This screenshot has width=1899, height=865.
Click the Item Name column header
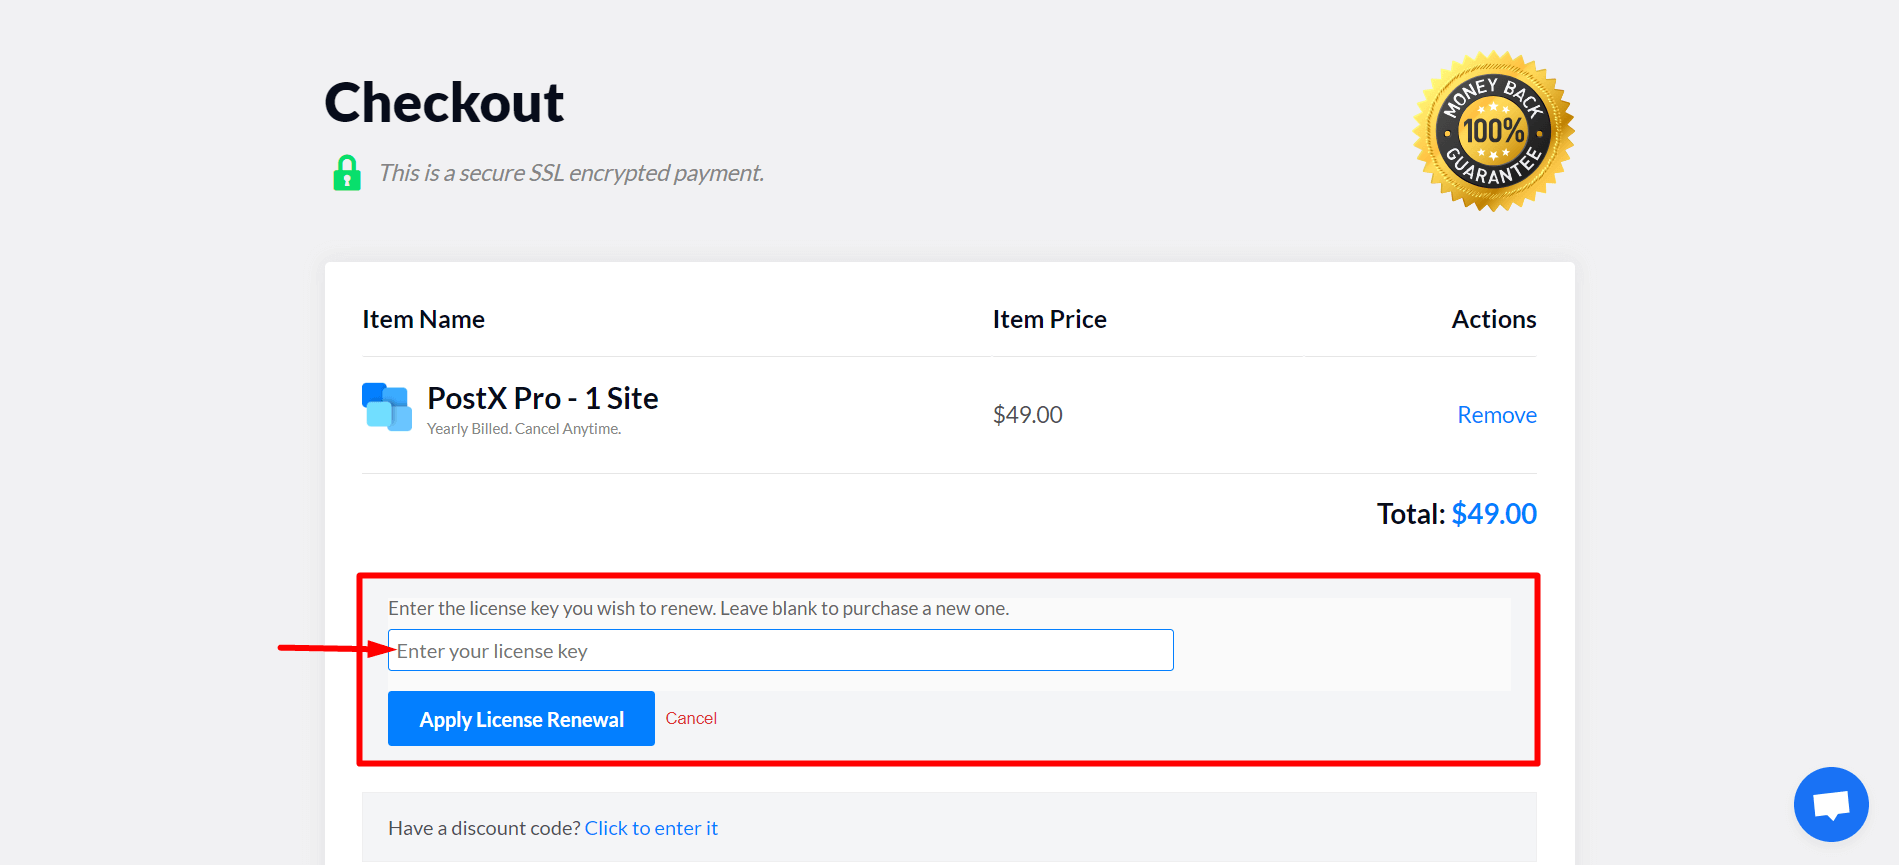coord(423,318)
